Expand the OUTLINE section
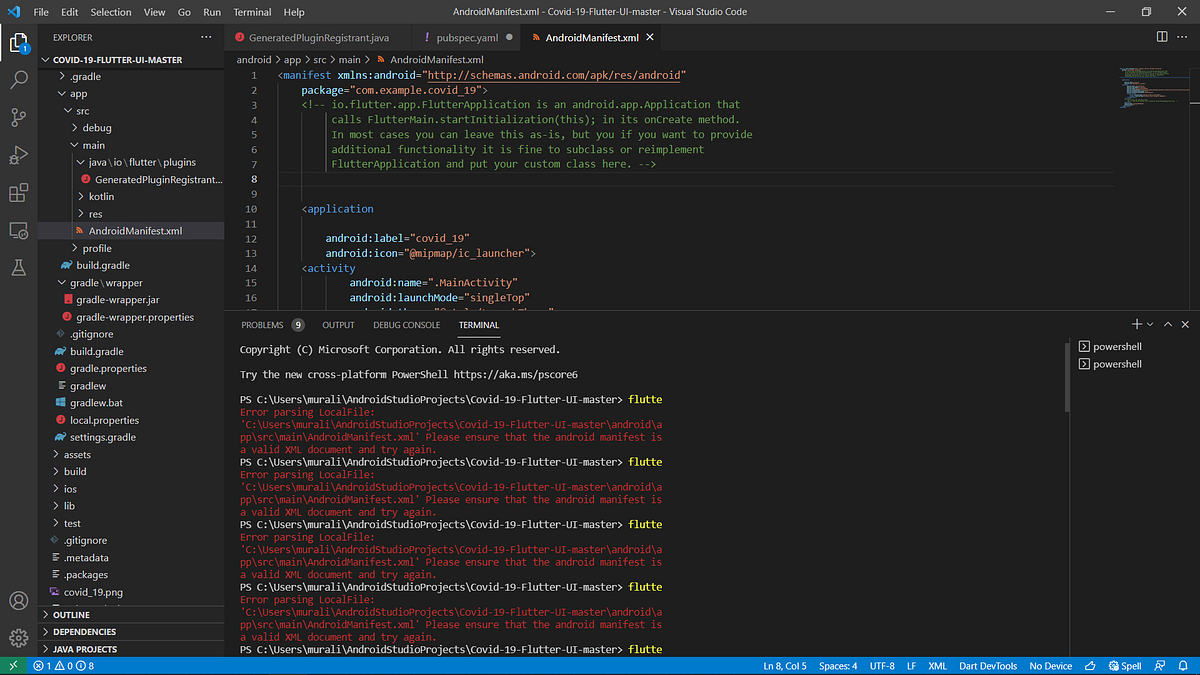This screenshot has width=1200, height=675. point(70,614)
